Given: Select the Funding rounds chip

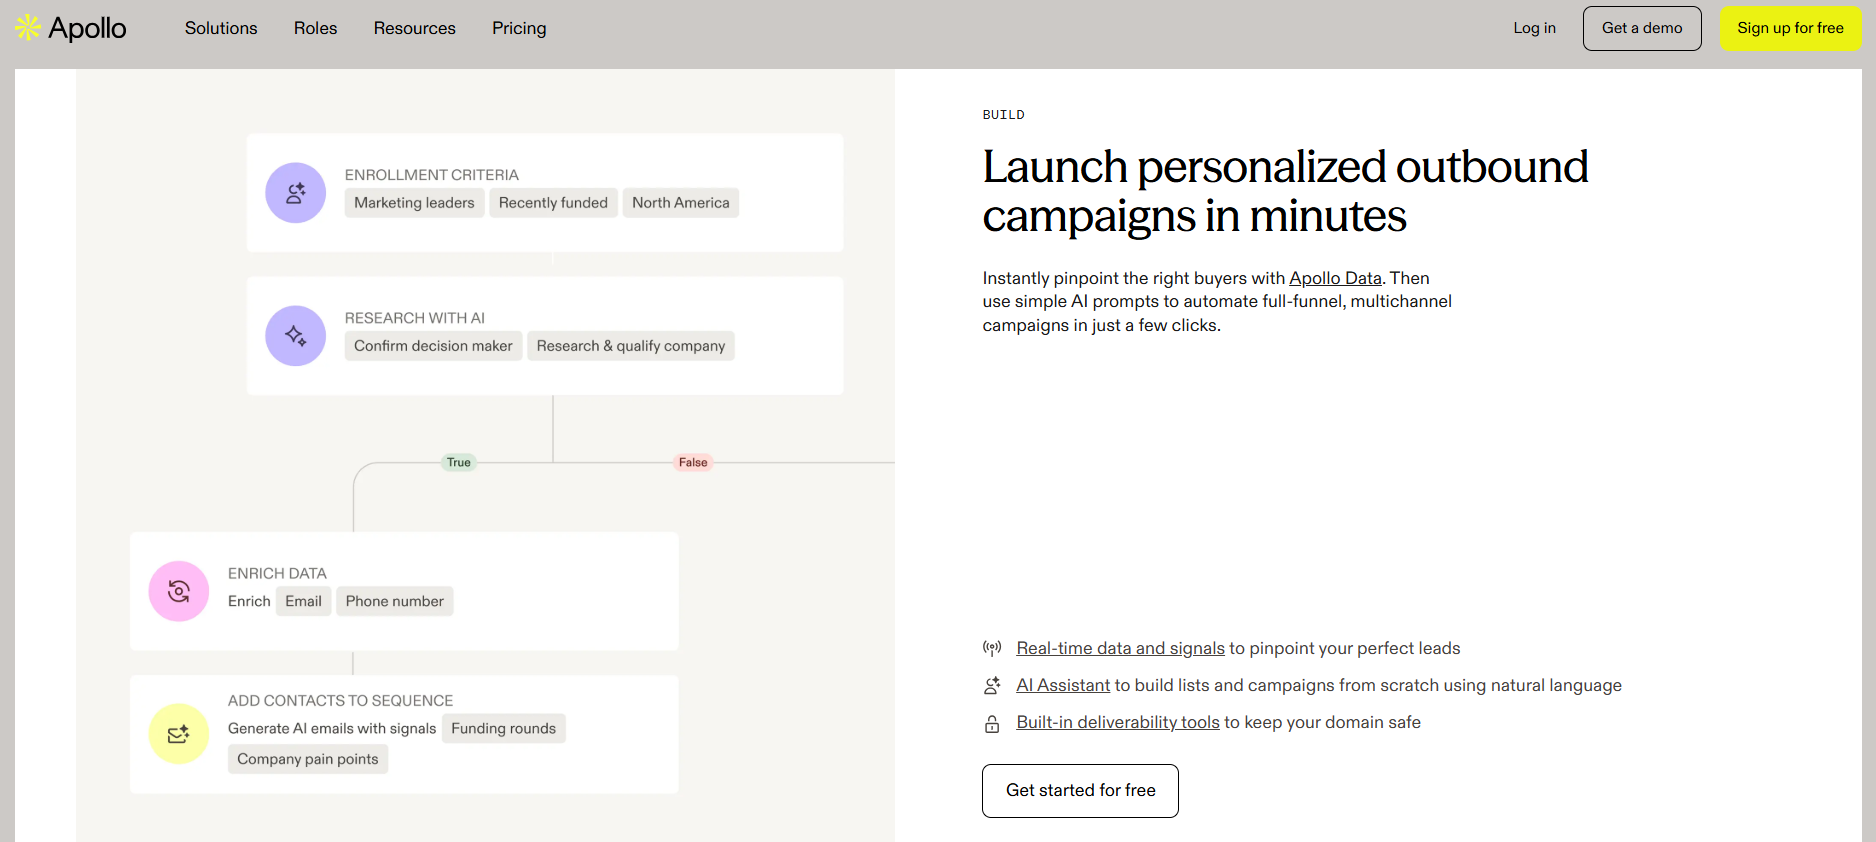Looking at the screenshot, I should 504,728.
